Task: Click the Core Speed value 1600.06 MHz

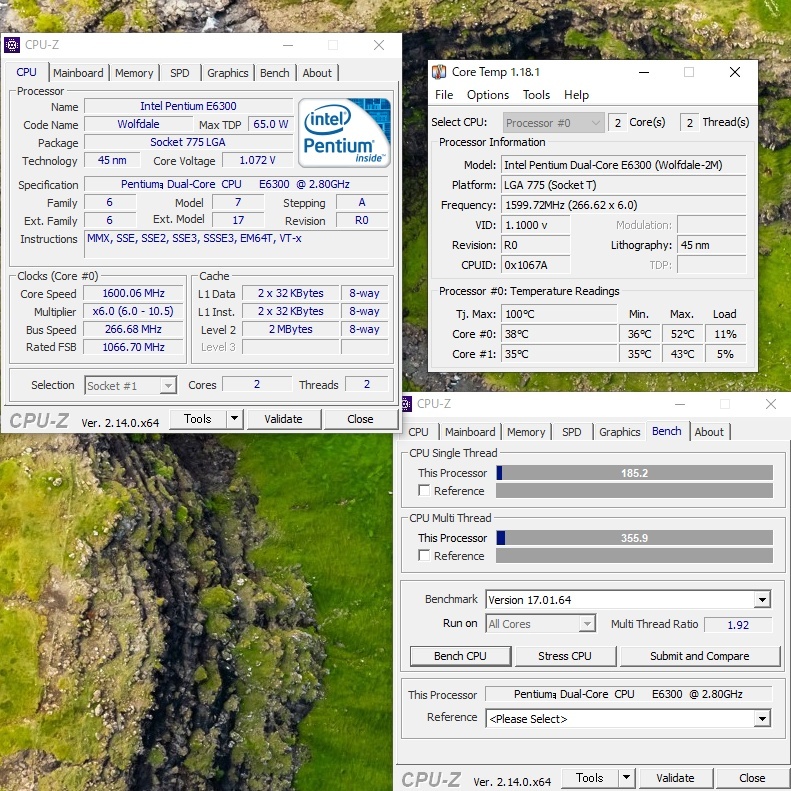Action: coord(134,293)
